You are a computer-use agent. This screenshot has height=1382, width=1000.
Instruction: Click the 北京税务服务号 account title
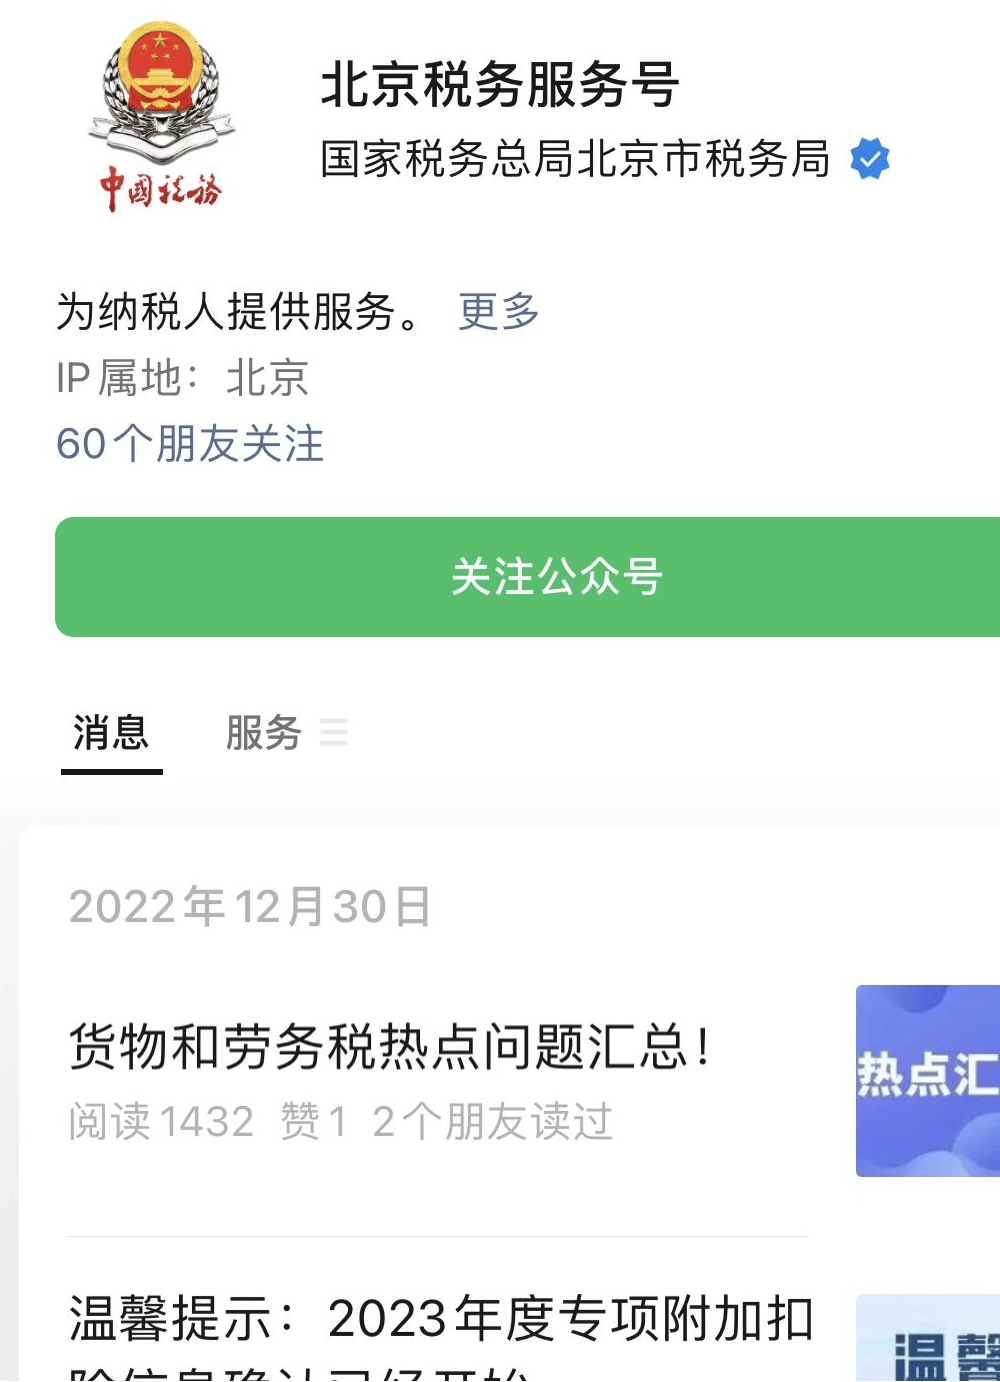pyautogui.click(x=500, y=84)
